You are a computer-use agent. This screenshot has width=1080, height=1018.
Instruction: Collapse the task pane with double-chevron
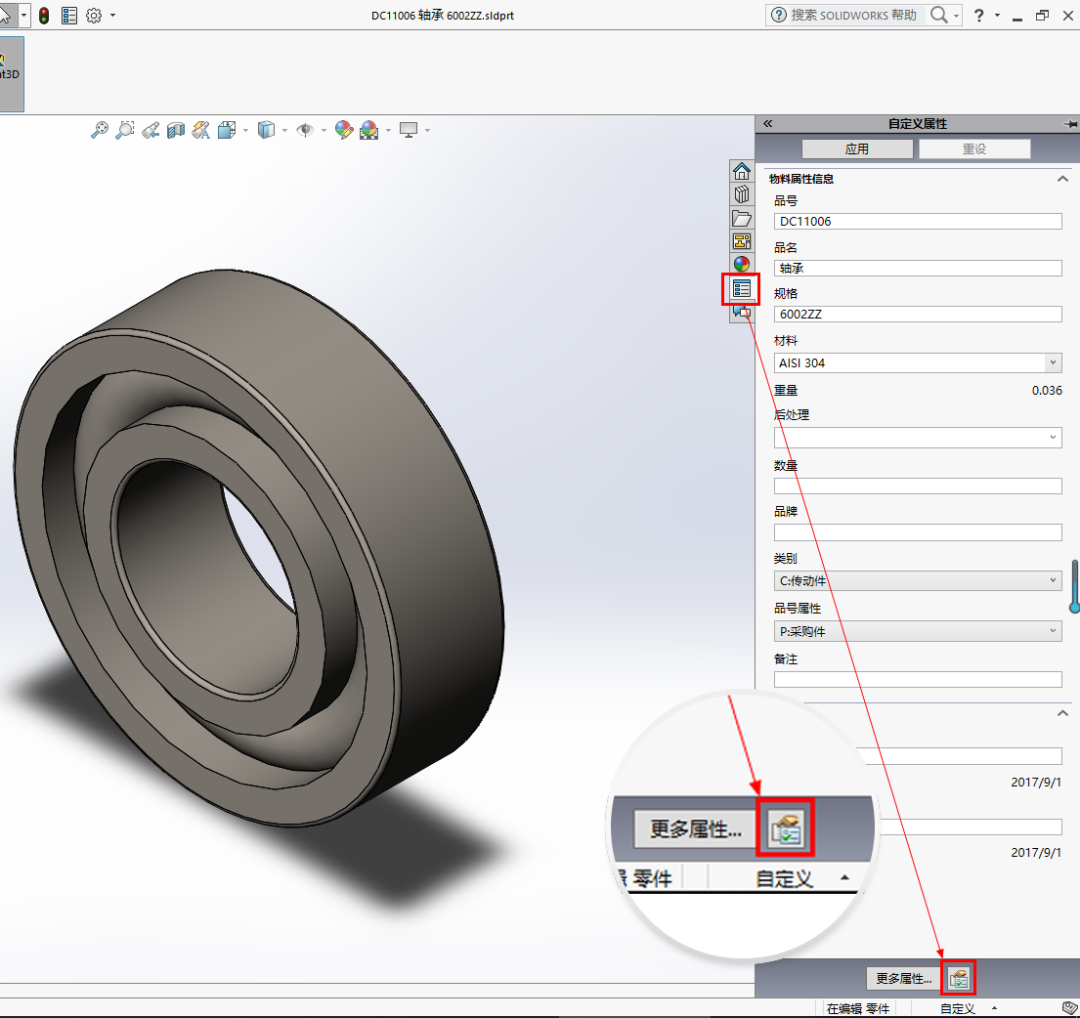pos(768,124)
